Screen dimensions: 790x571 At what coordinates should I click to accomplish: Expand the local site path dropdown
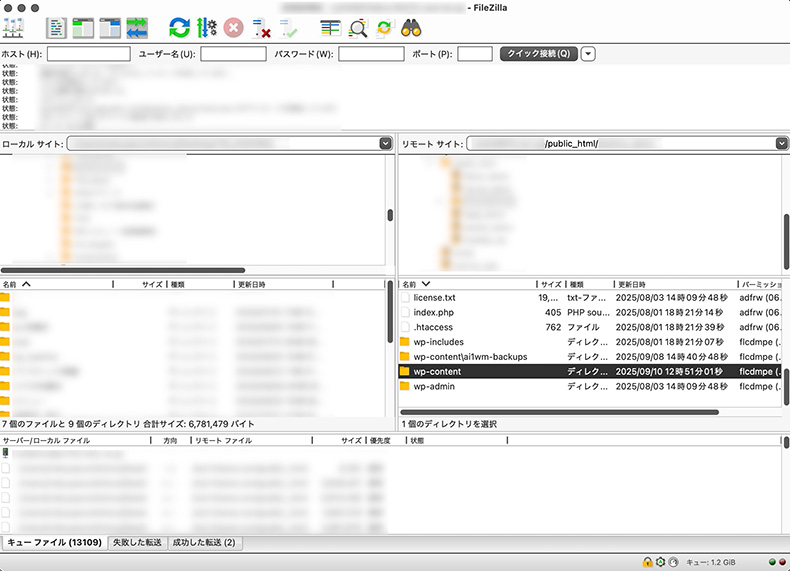click(x=385, y=144)
